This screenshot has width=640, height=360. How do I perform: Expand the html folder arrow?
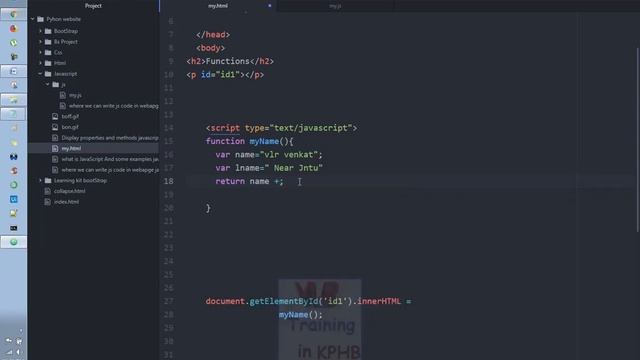pos(40,63)
